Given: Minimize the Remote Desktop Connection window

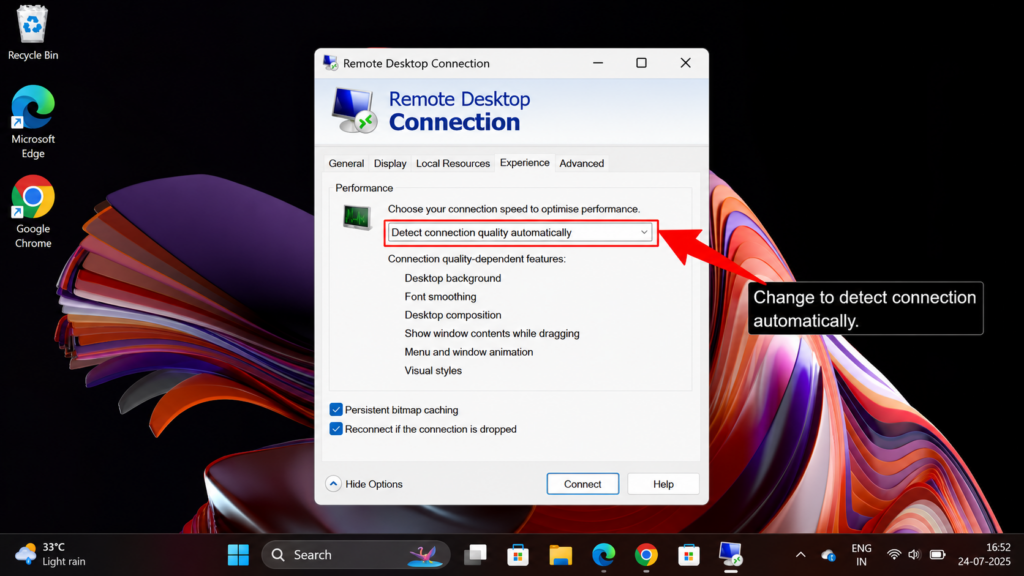Looking at the screenshot, I should [x=598, y=63].
